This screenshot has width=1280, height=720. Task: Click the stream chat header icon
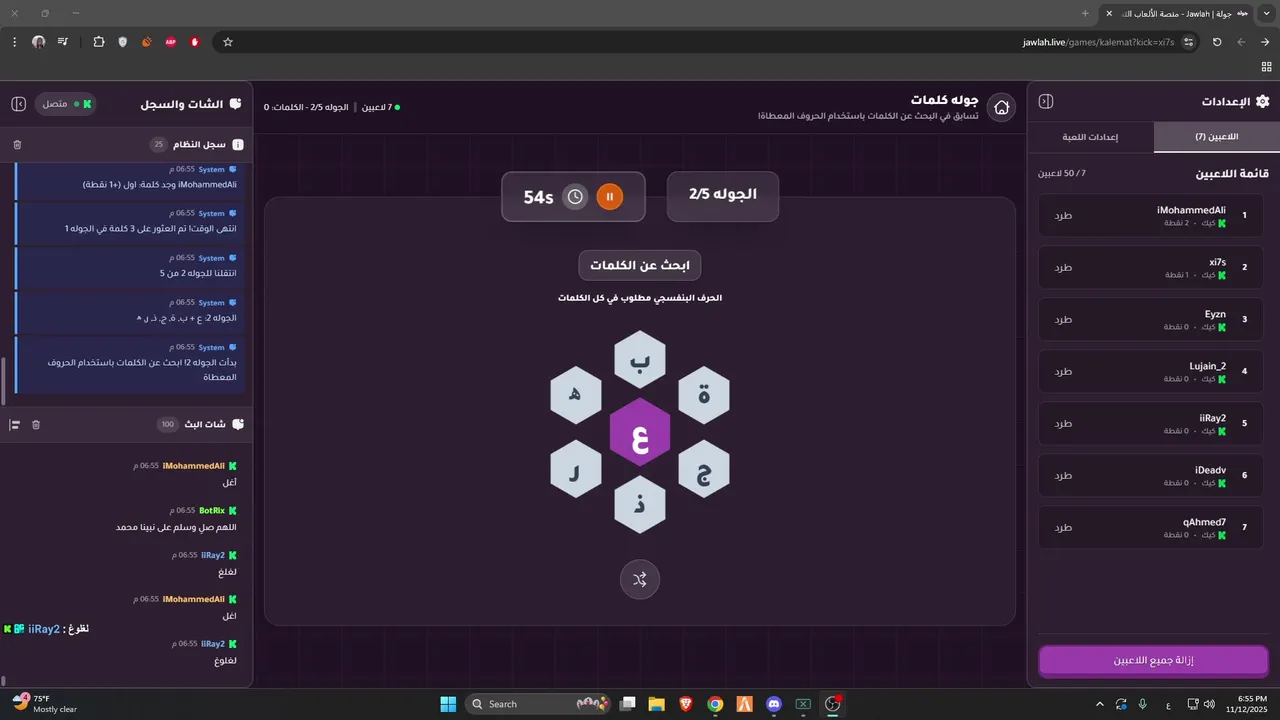click(238, 425)
